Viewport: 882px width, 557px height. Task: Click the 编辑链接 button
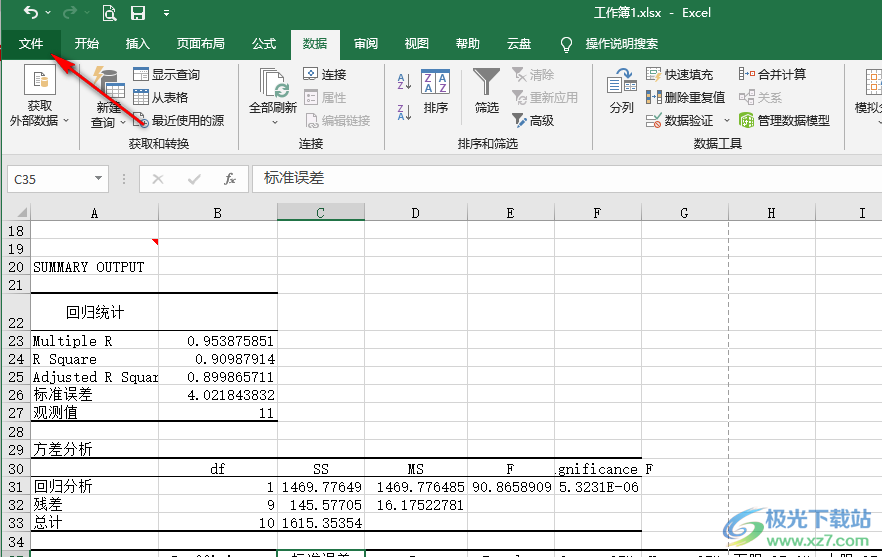[x=337, y=120]
